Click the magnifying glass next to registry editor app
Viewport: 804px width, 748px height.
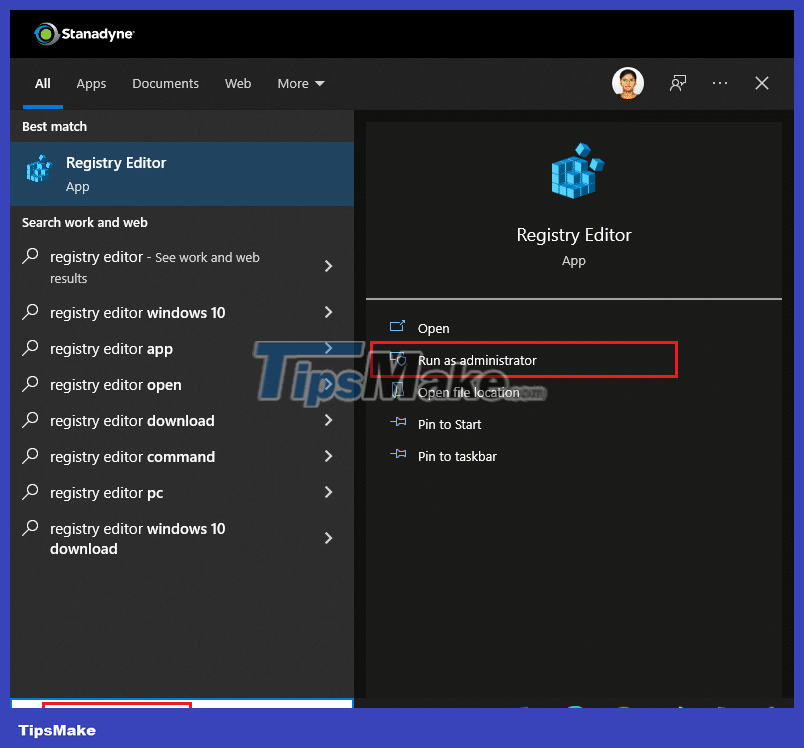pyautogui.click(x=29, y=349)
